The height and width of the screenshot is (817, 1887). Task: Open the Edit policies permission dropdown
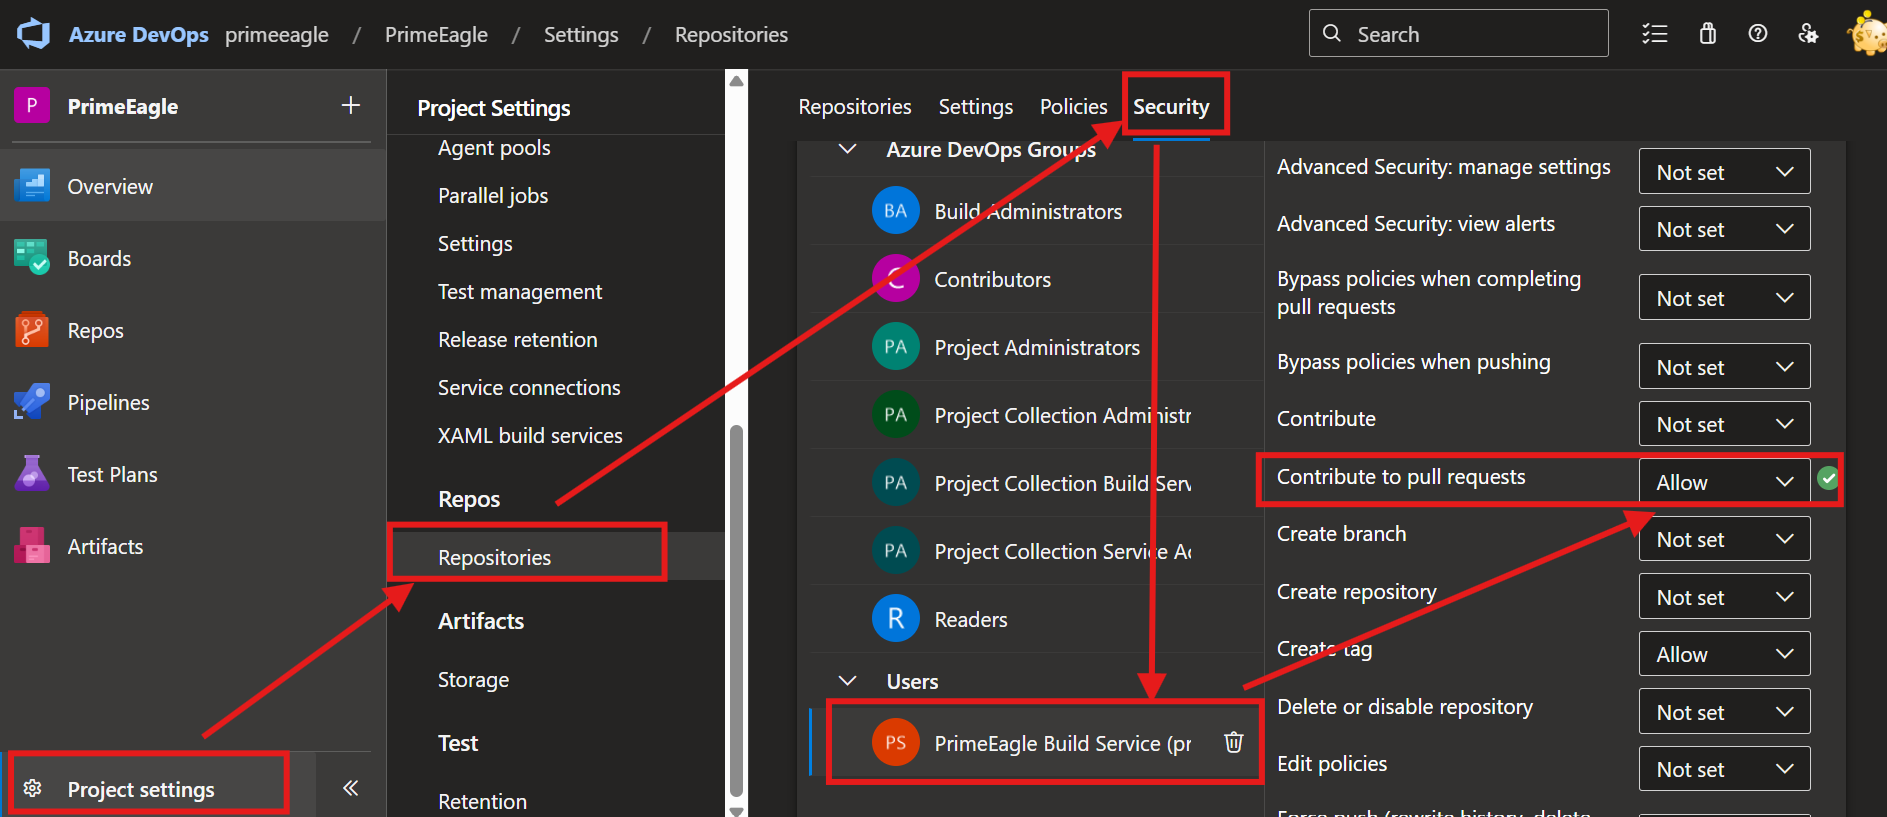coord(1724,769)
